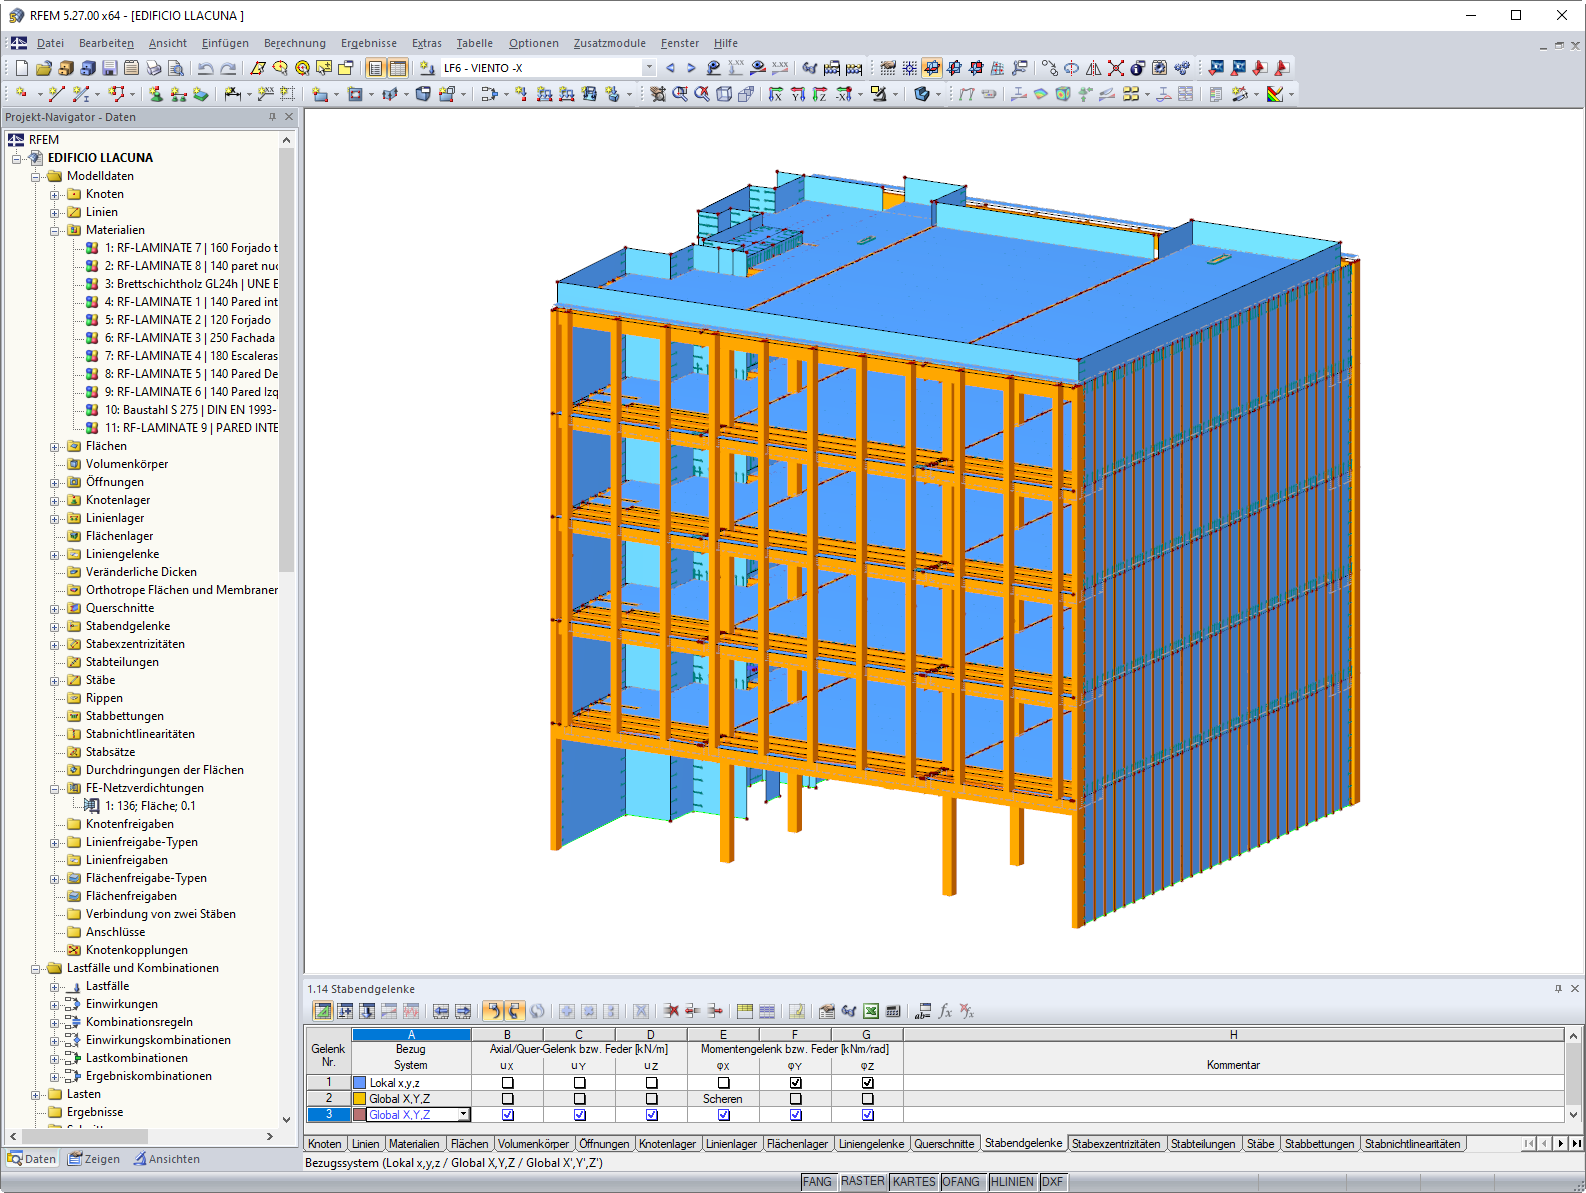
Task: Open the Berechnung menu
Action: point(294,43)
